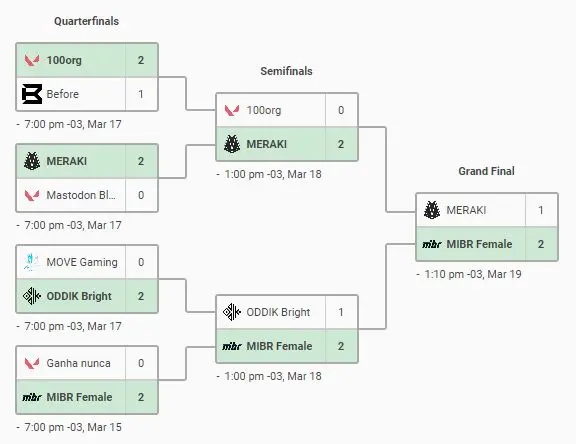Click the Before team's score of 1
Image resolution: width=576 pixels, height=444 pixels.
[x=141, y=94]
